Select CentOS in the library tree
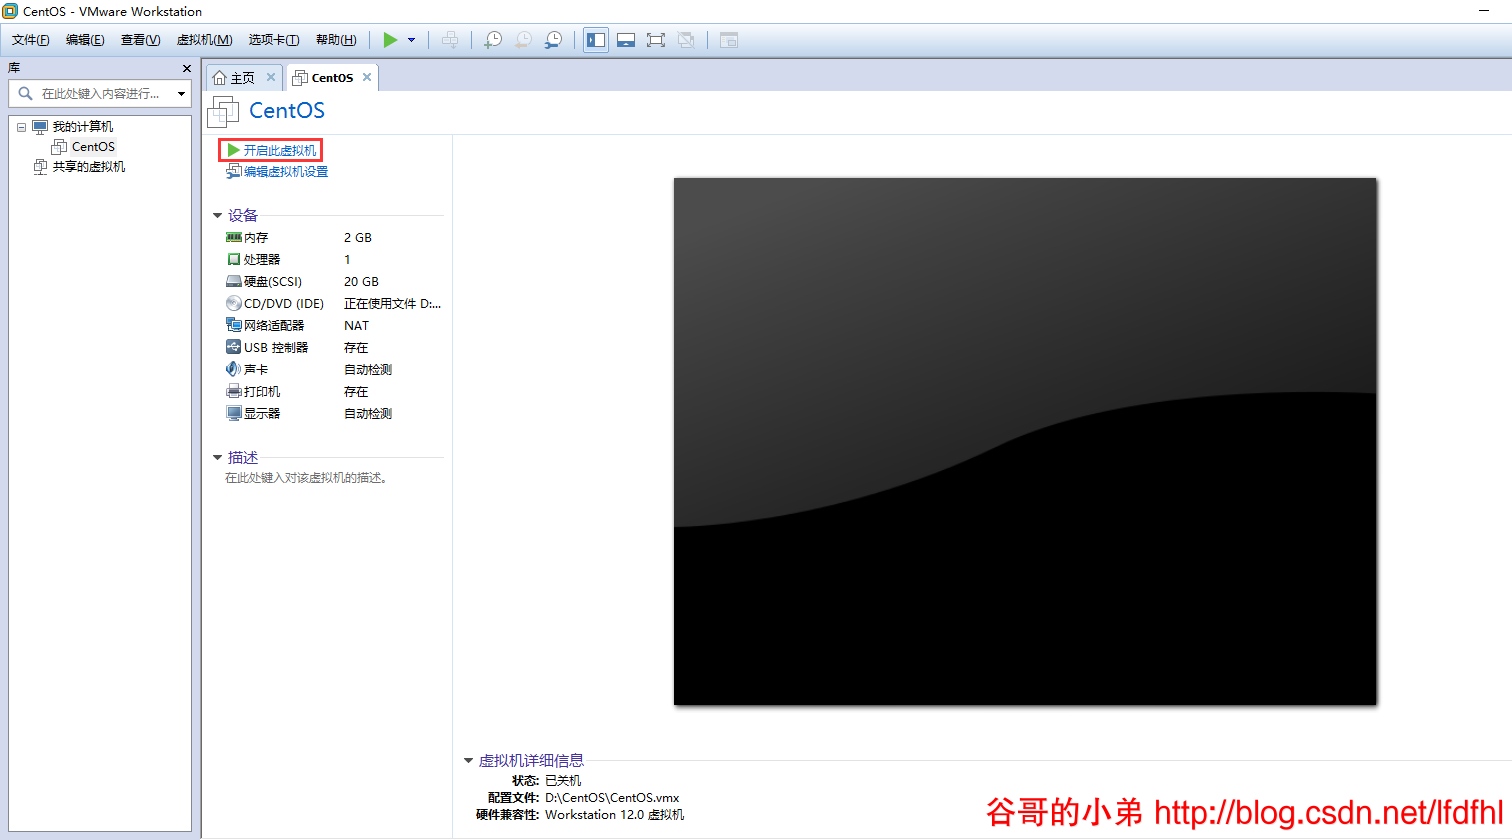 click(93, 147)
